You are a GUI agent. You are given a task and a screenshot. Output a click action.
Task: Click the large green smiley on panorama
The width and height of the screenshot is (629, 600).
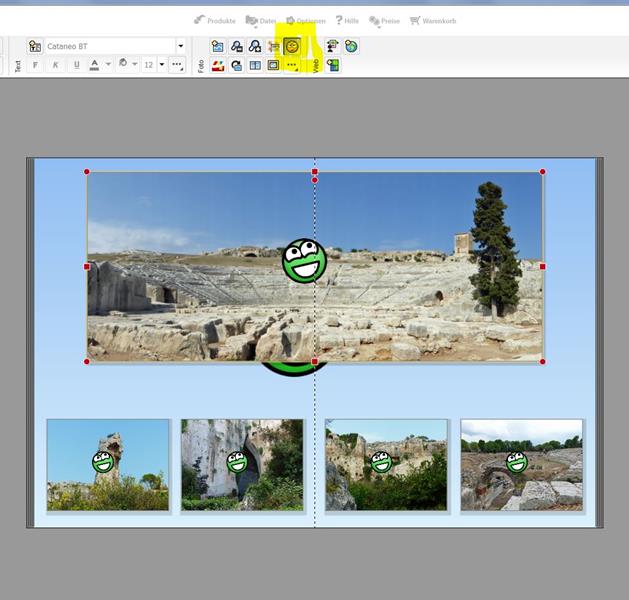305,261
